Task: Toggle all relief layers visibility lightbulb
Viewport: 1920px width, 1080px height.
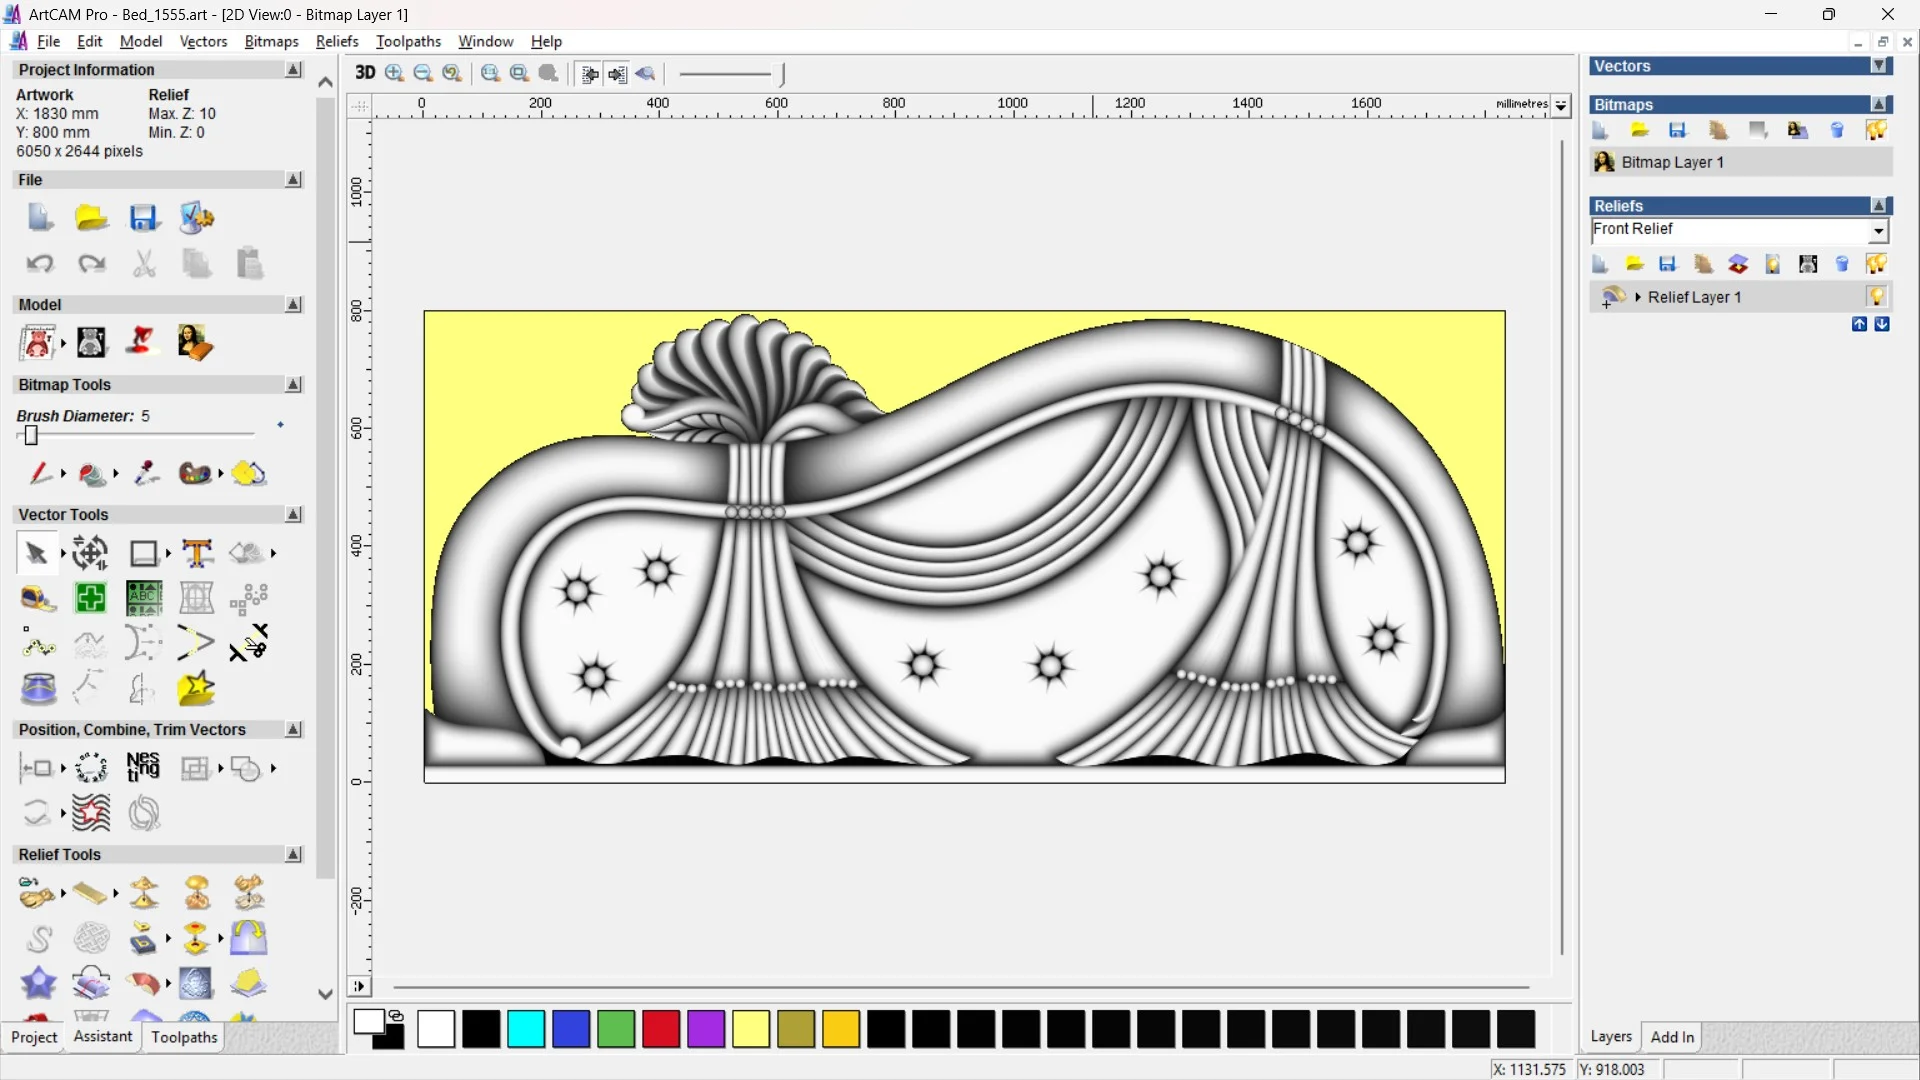Action: point(1876,264)
